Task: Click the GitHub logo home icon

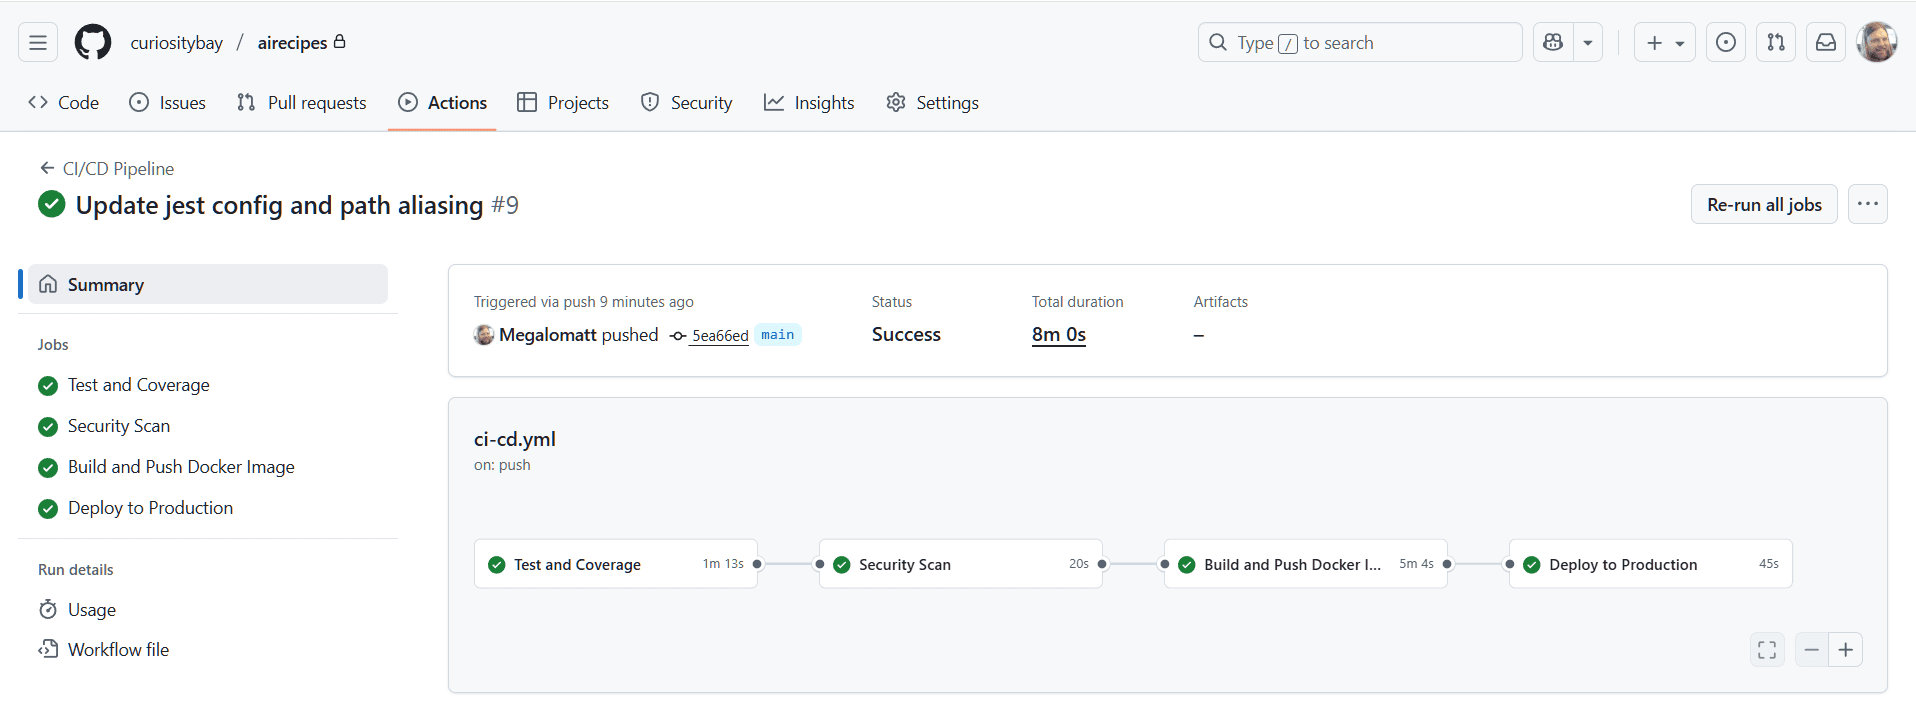Action: tap(93, 43)
